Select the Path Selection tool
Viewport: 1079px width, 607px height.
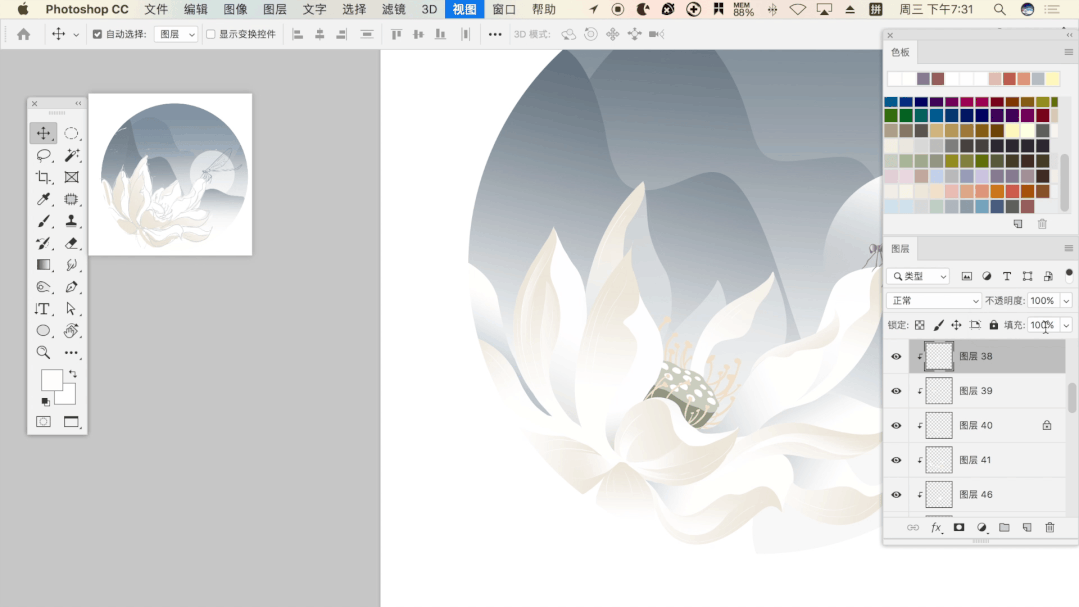click(71, 309)
